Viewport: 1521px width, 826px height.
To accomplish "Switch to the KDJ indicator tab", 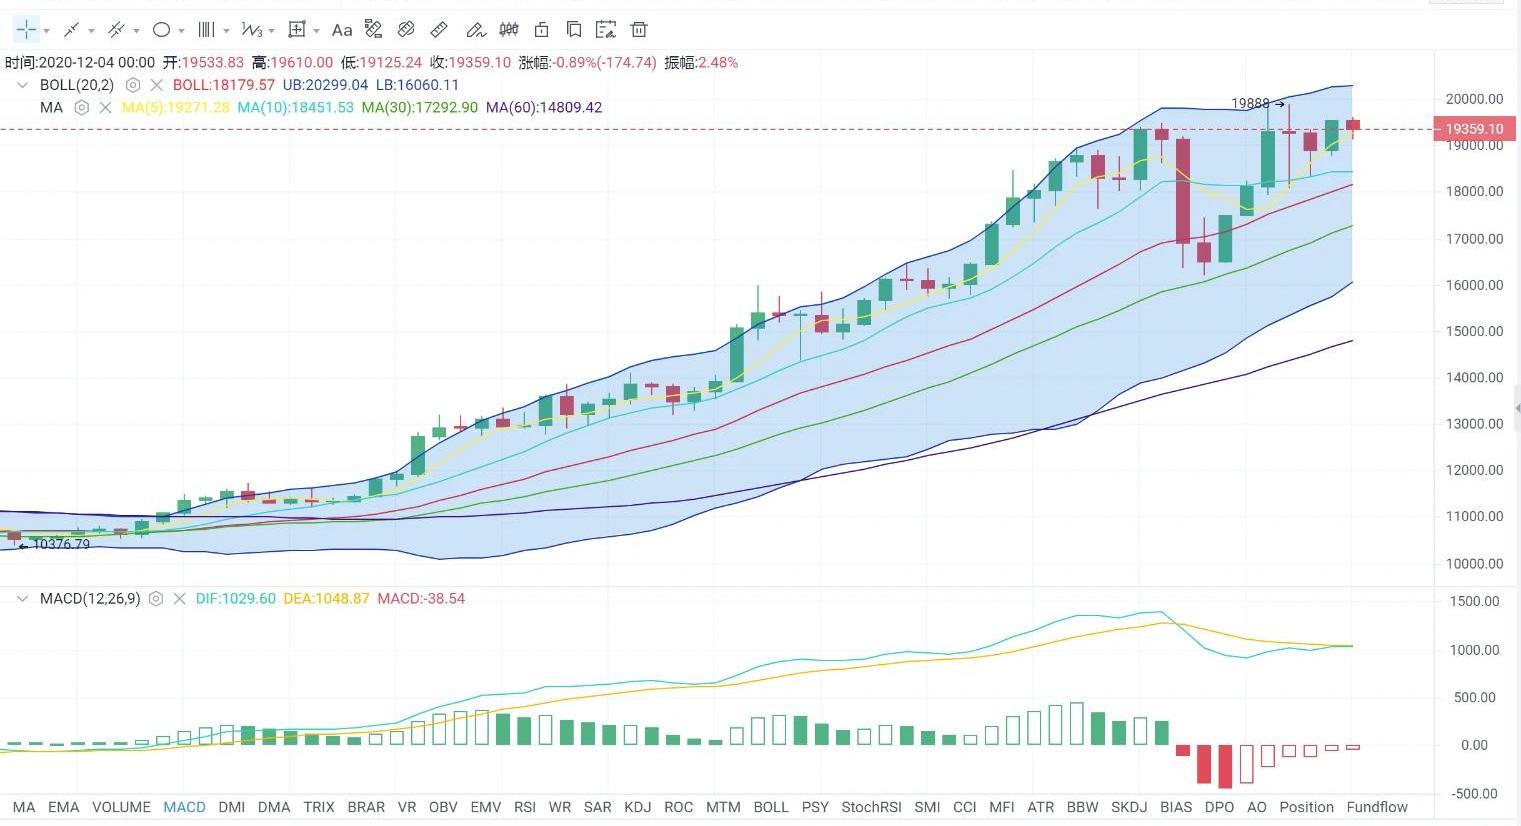I will [x=637, y=807].
